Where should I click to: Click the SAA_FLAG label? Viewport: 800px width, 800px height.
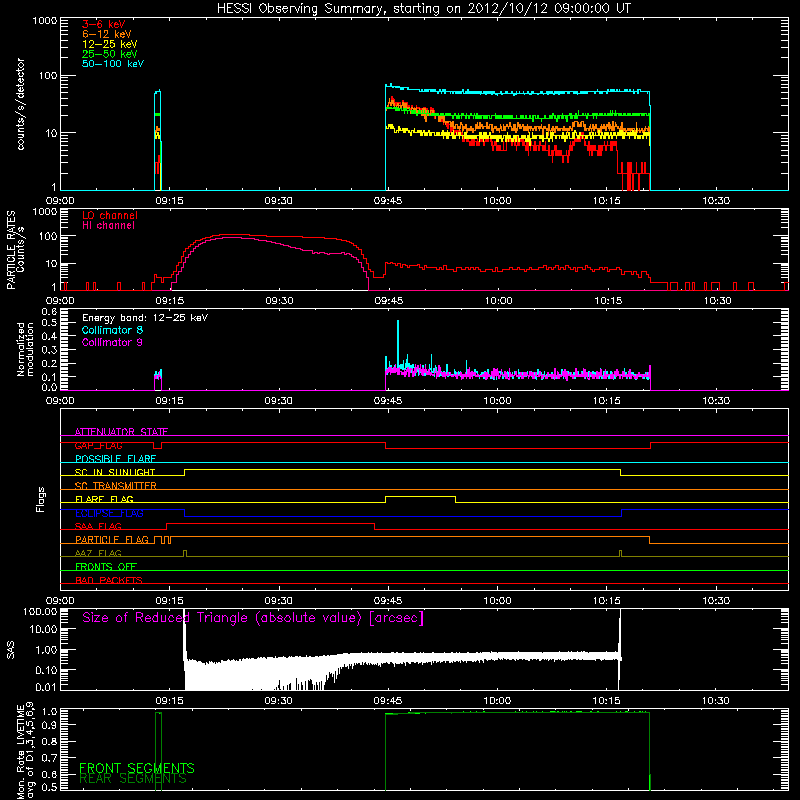[x=98, y=527]
